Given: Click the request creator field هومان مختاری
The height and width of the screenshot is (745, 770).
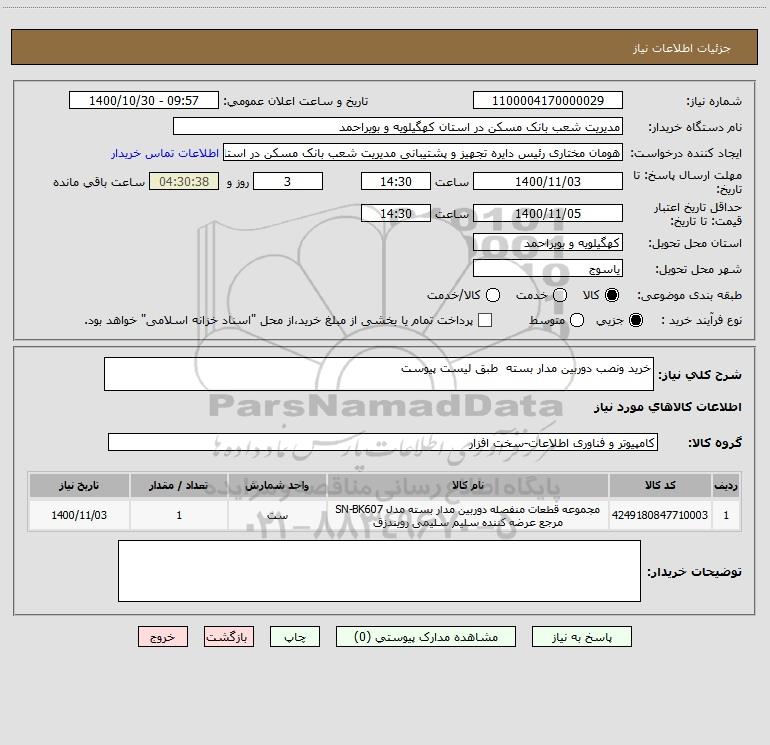Looking at the screenshot, I should (x=423, y=152).
